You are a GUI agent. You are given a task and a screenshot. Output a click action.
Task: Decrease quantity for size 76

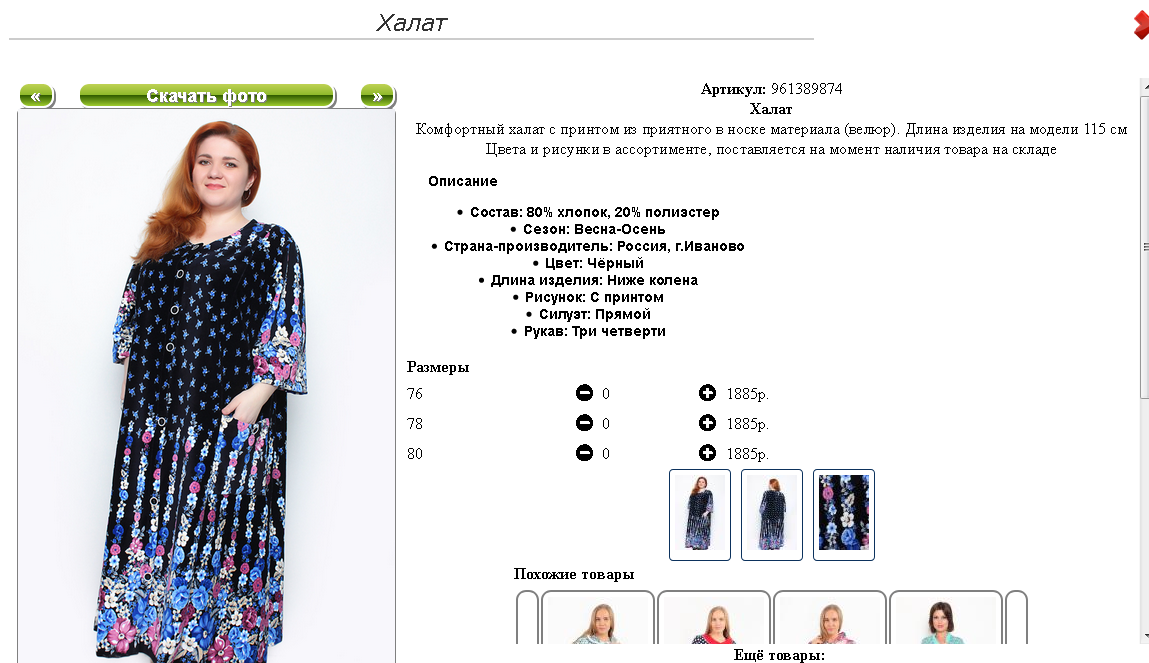coord(584,393)
